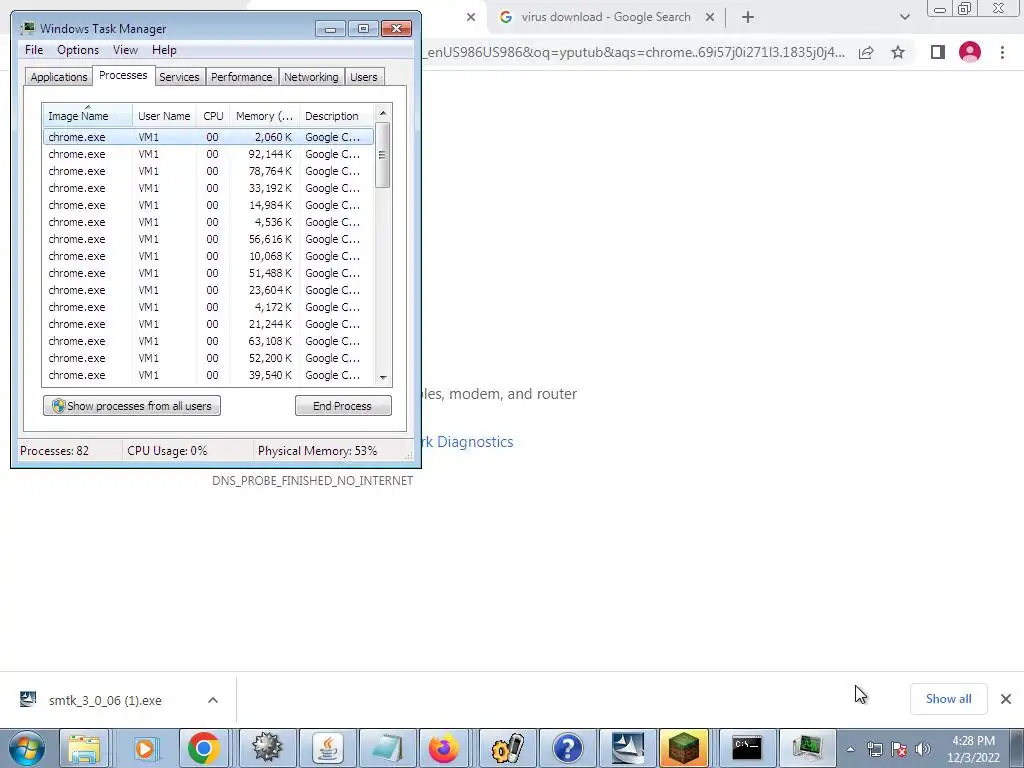
Task: Open the File menu in Task Manager
Action: (34, 50)
